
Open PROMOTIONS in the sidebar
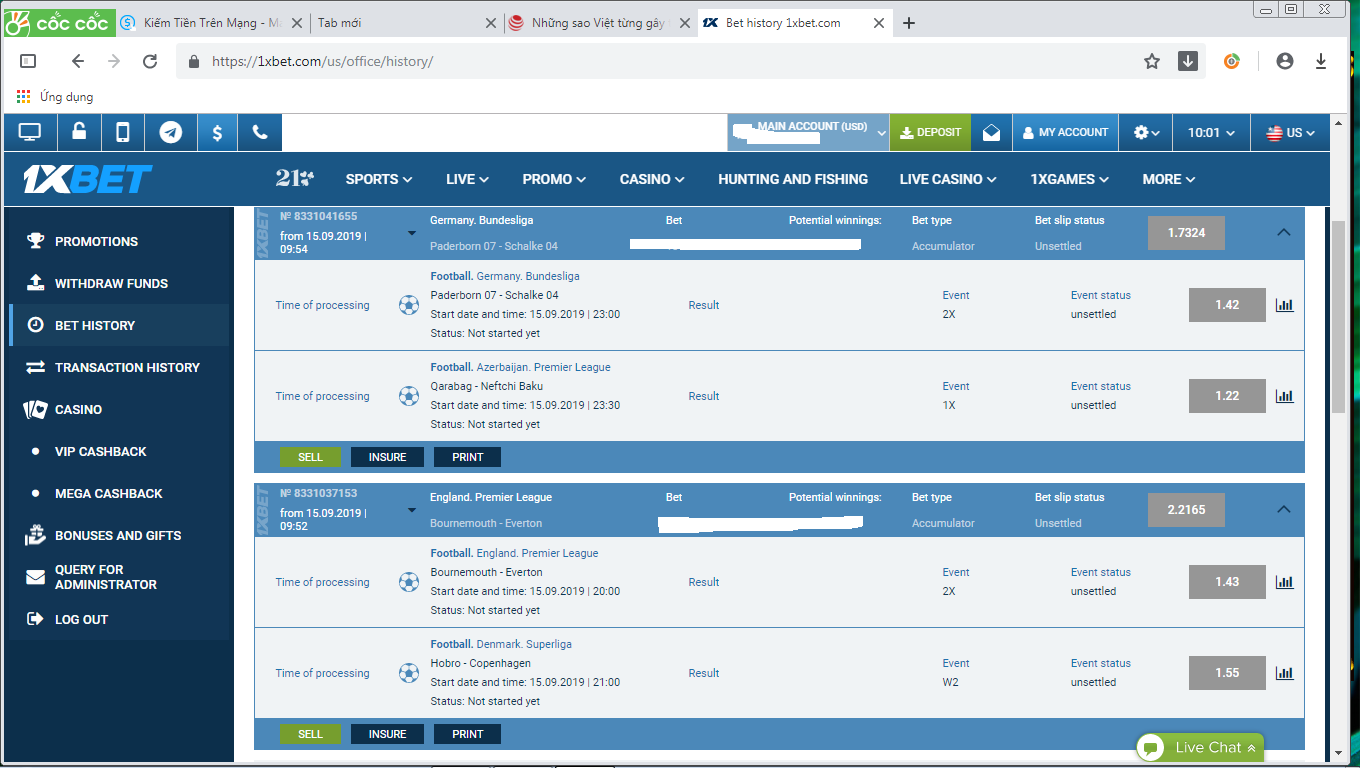point(119,241)
